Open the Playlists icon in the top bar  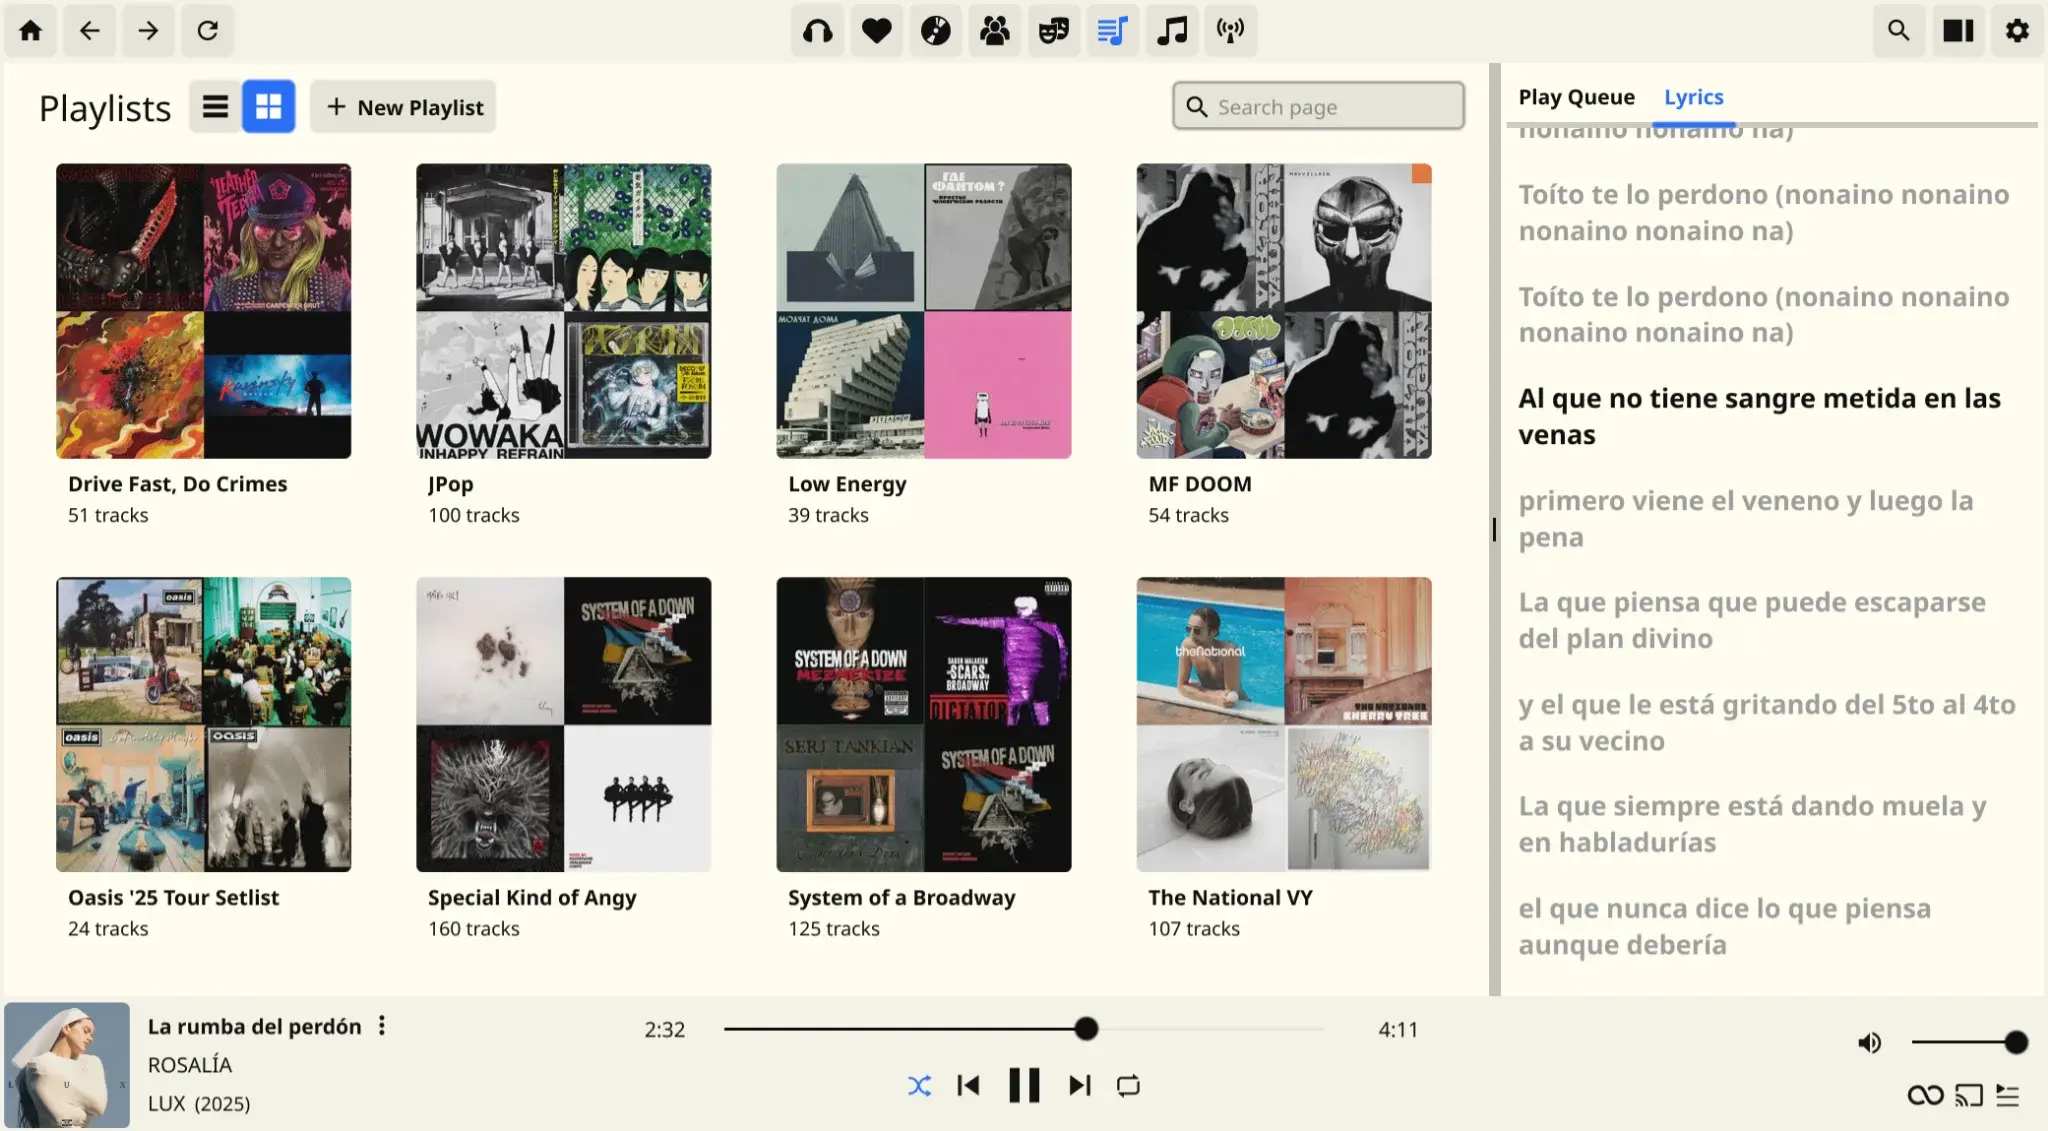point(1112,30)
